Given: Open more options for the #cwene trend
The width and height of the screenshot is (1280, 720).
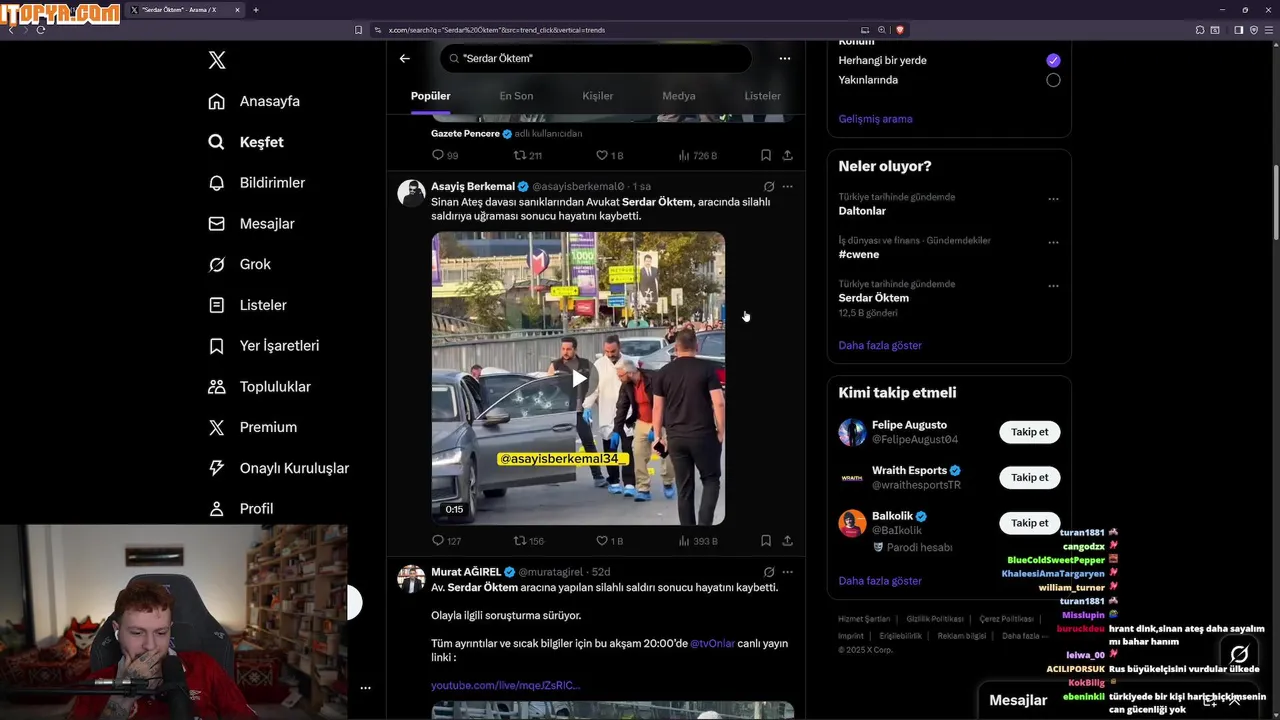Looking at the screenshot, I should coord(1053,242).
